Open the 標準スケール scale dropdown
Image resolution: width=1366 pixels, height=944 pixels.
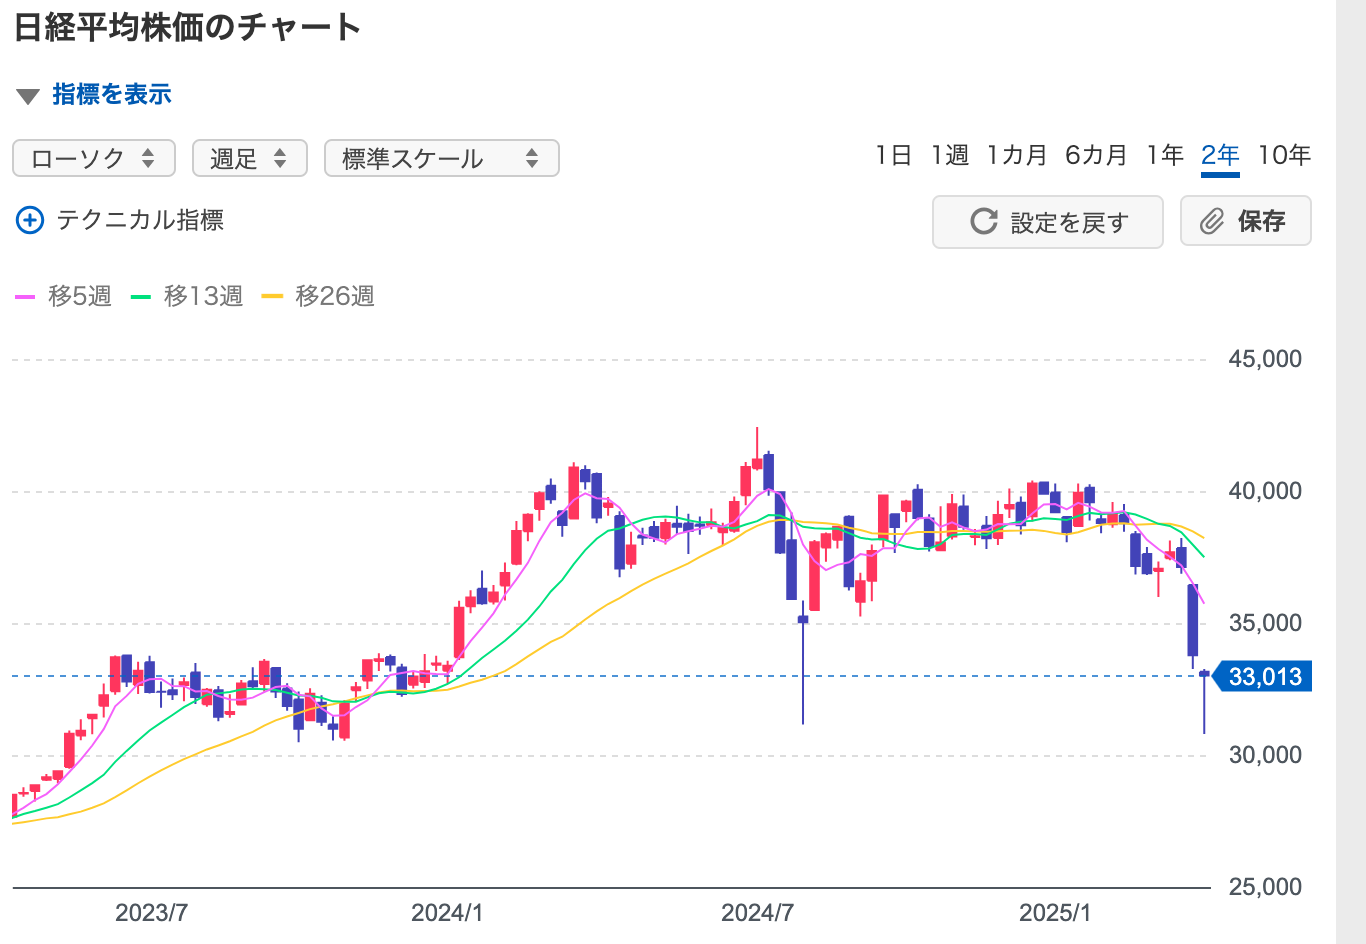pos(441,158)
